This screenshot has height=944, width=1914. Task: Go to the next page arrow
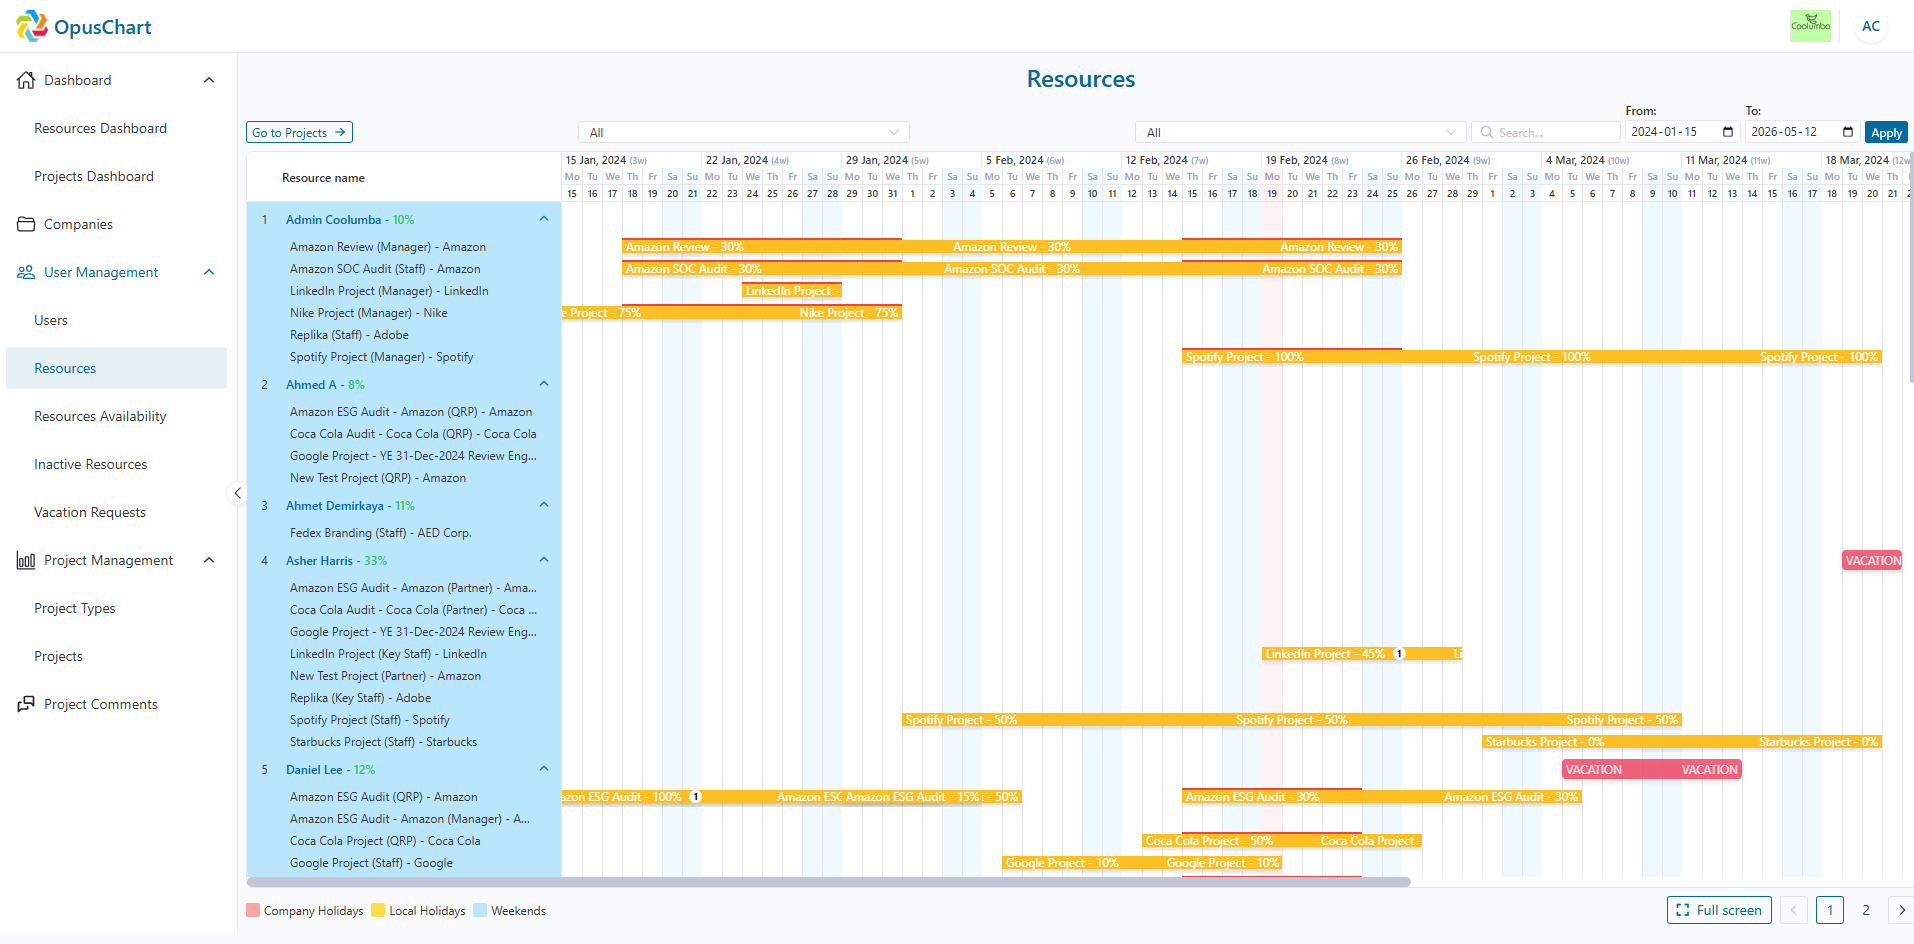click(x=1901, y=910)
